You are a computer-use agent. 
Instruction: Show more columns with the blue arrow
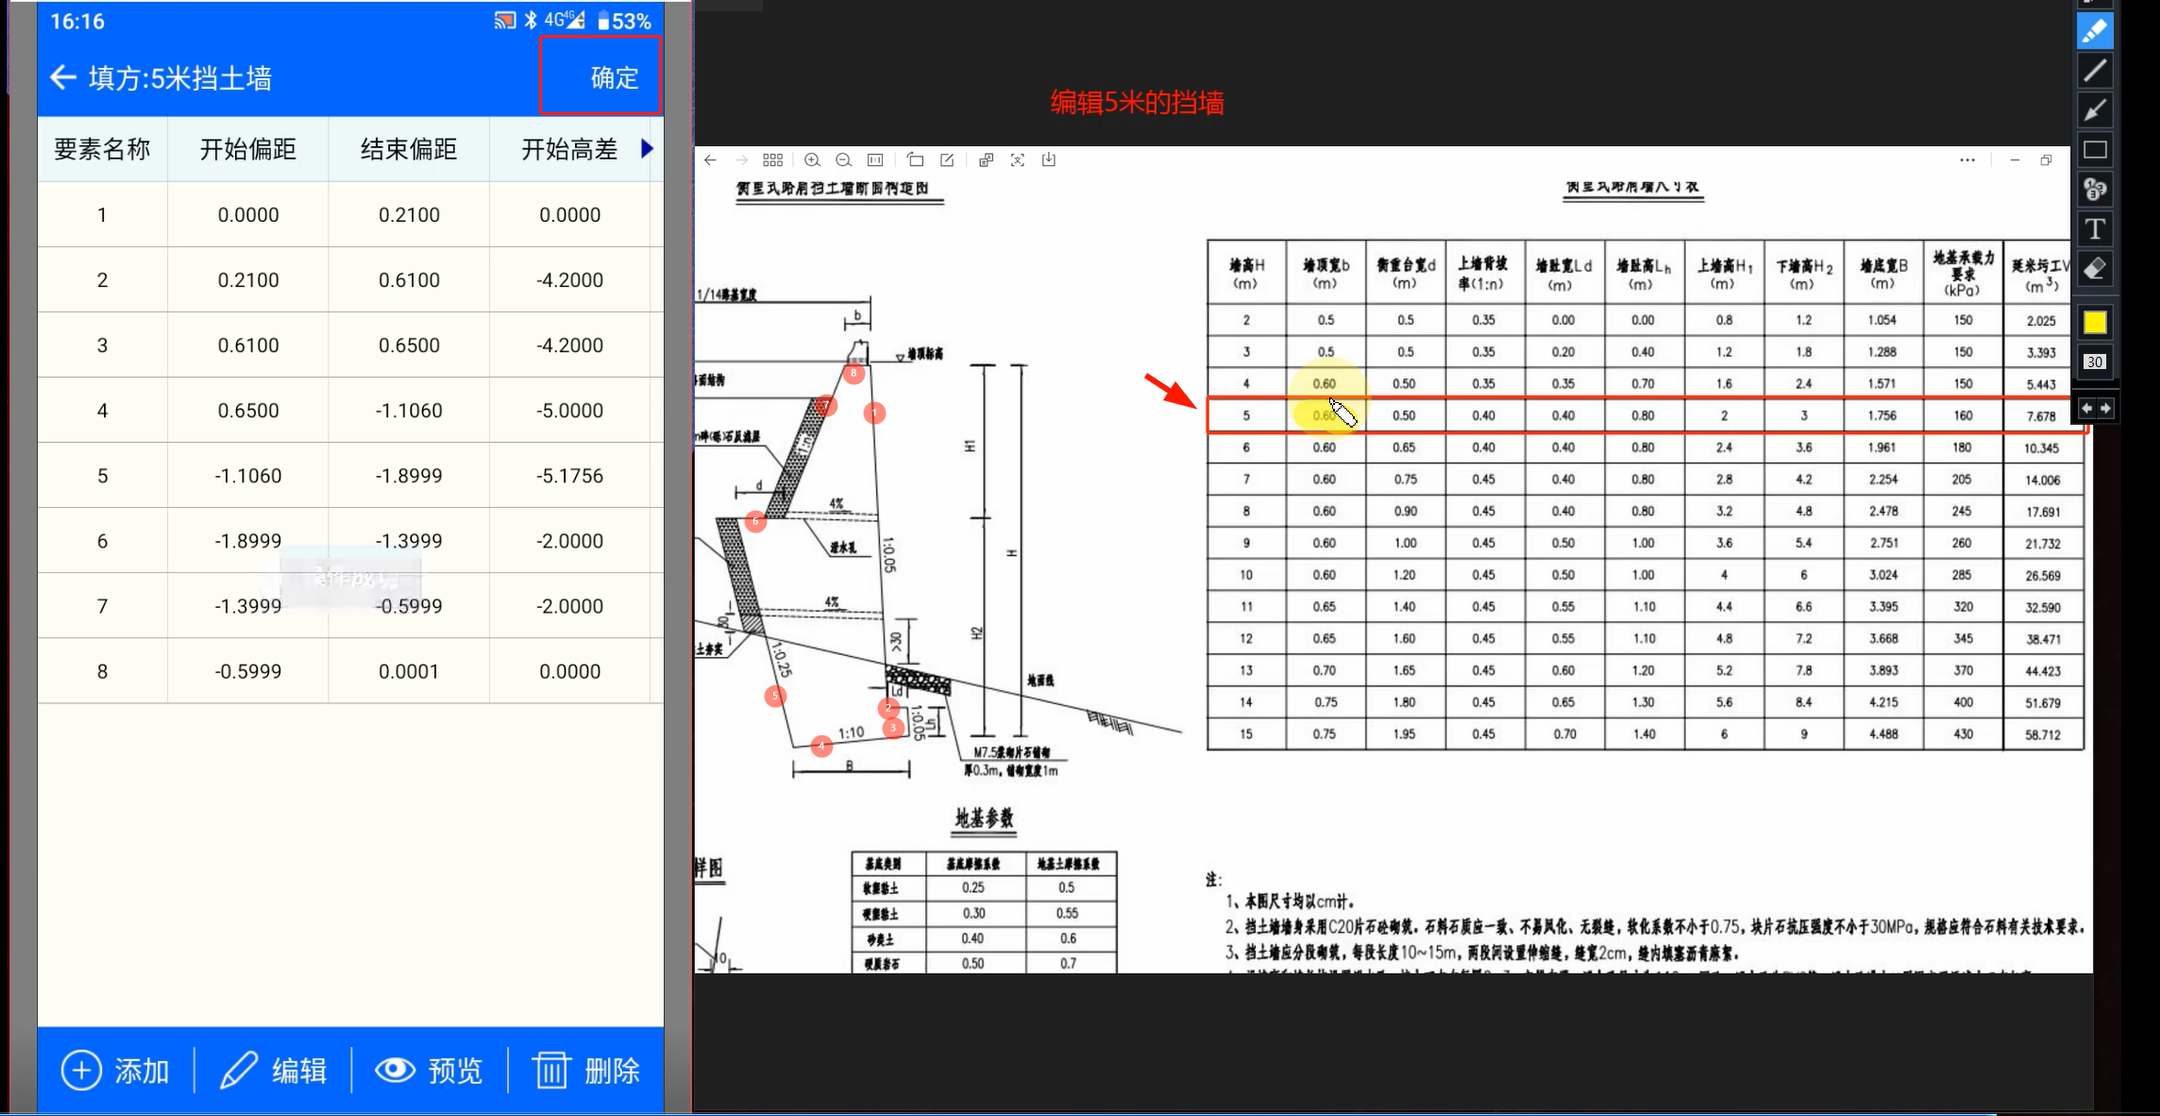[x=647, y=149]
